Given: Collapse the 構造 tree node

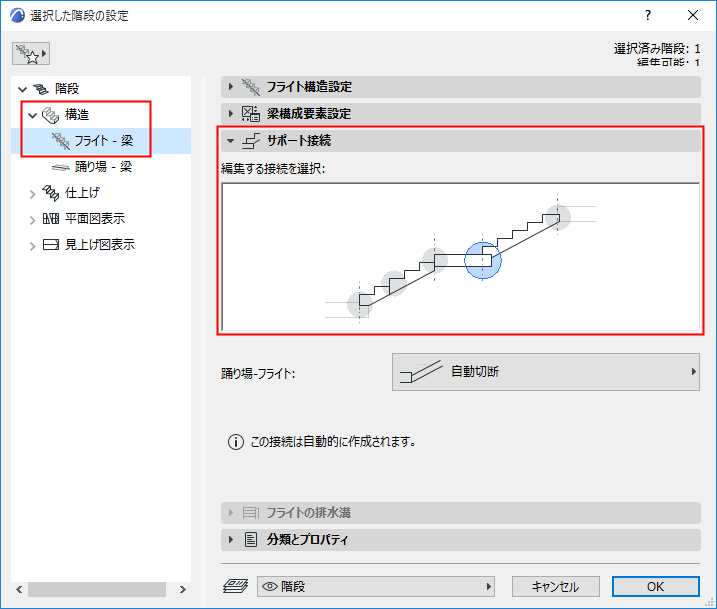Looking at the screenshot, I should click(32, 115).
